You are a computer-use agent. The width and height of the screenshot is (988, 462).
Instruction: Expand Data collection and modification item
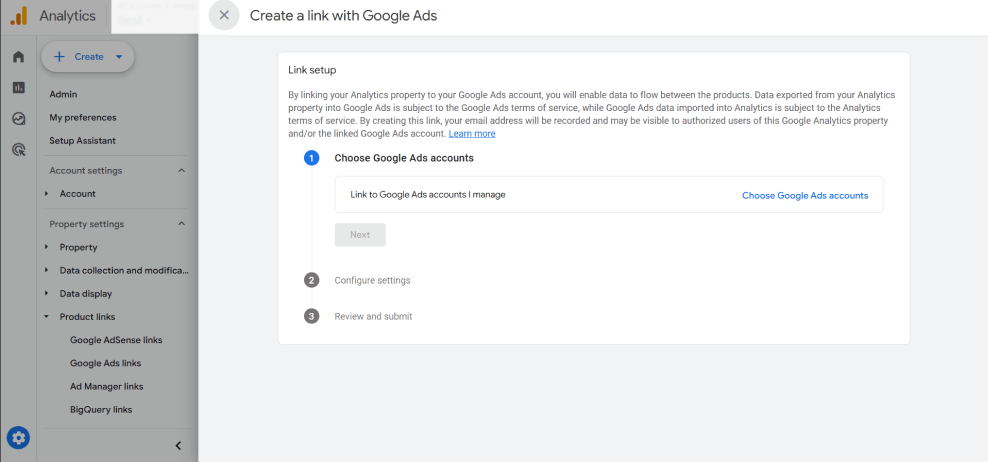click(47, 270)
